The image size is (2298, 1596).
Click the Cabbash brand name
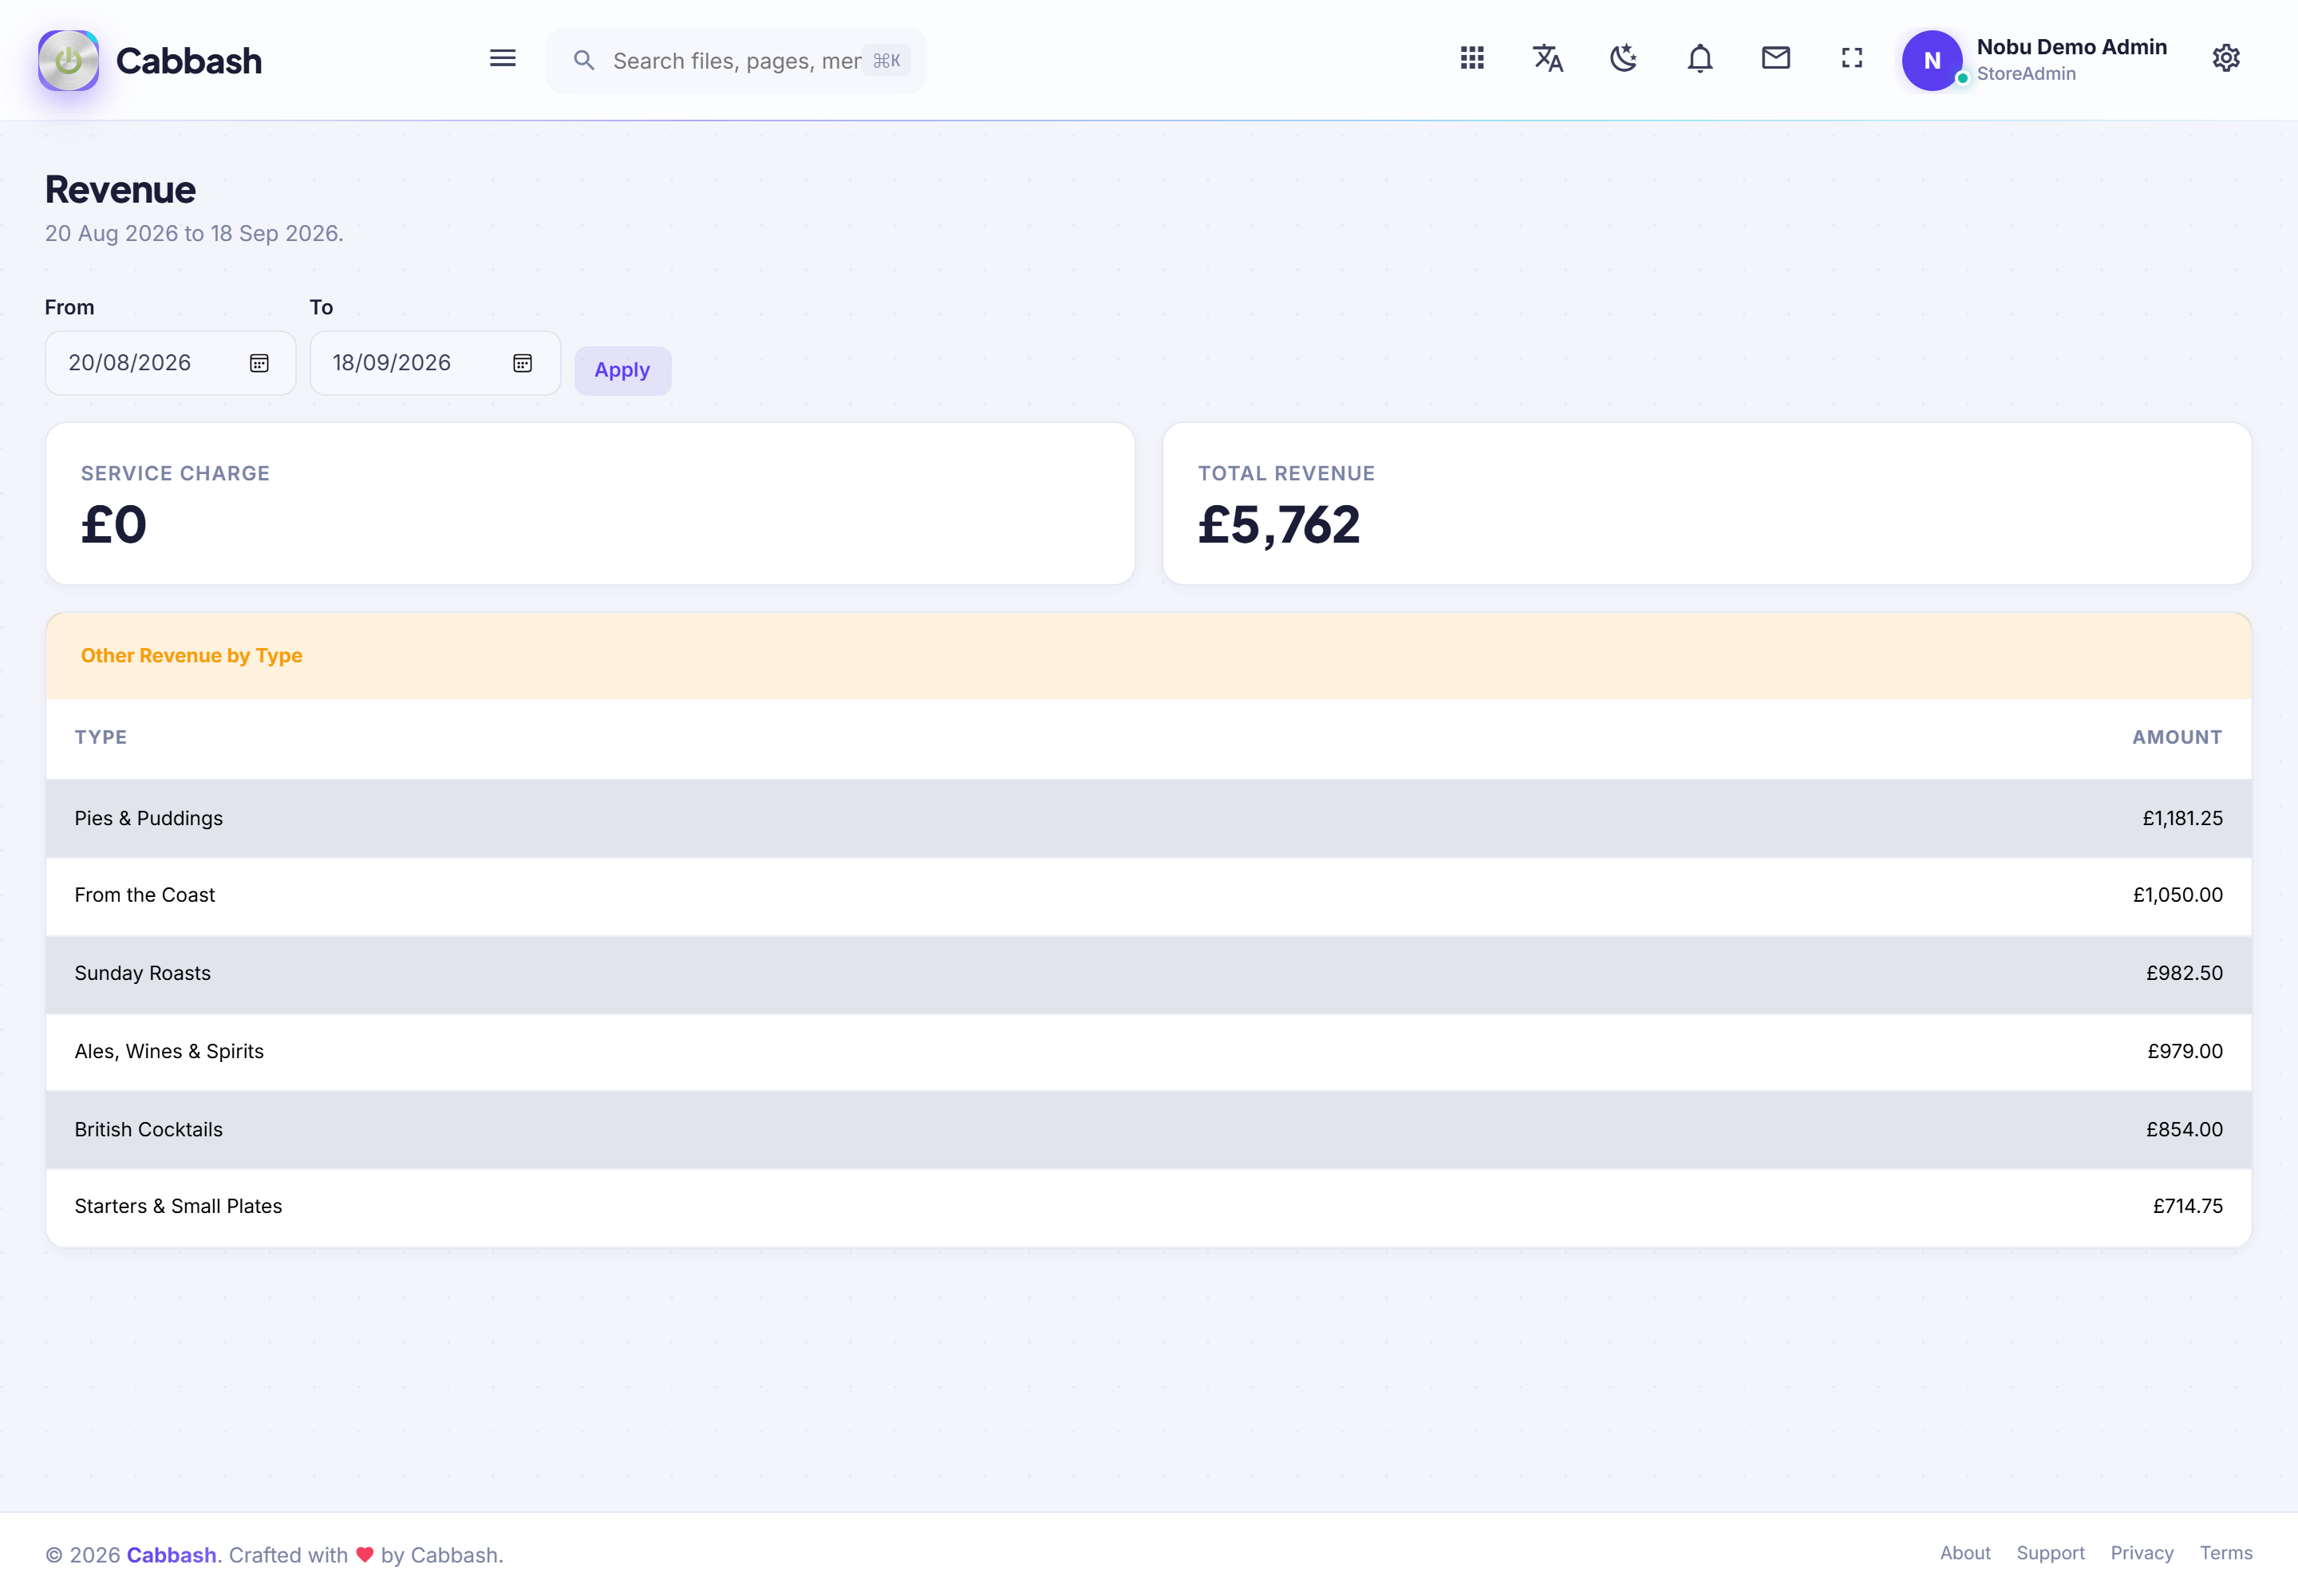click(x=189, y=61)
